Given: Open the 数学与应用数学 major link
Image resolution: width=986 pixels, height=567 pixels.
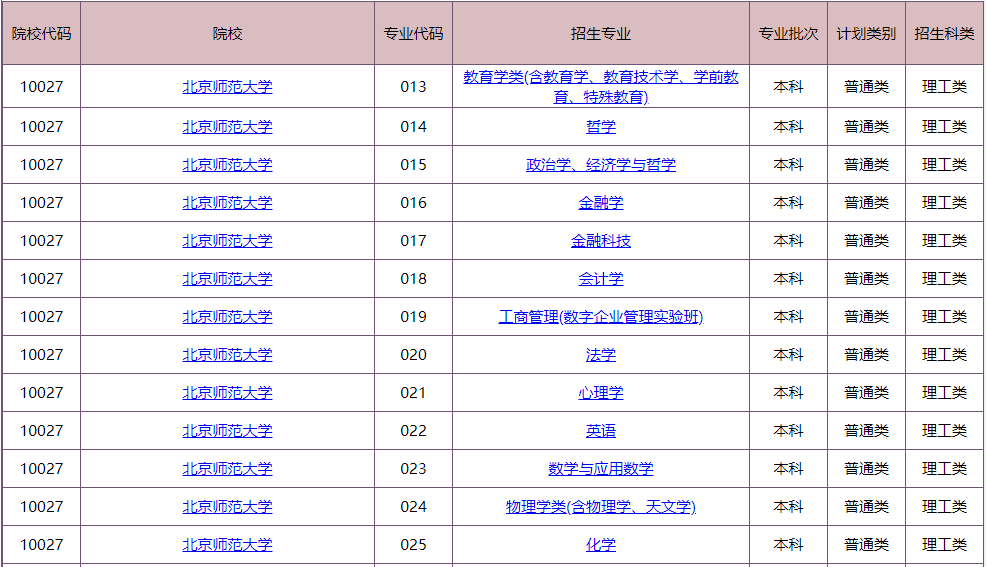Looking at the screenshot, I should (601, 469).
